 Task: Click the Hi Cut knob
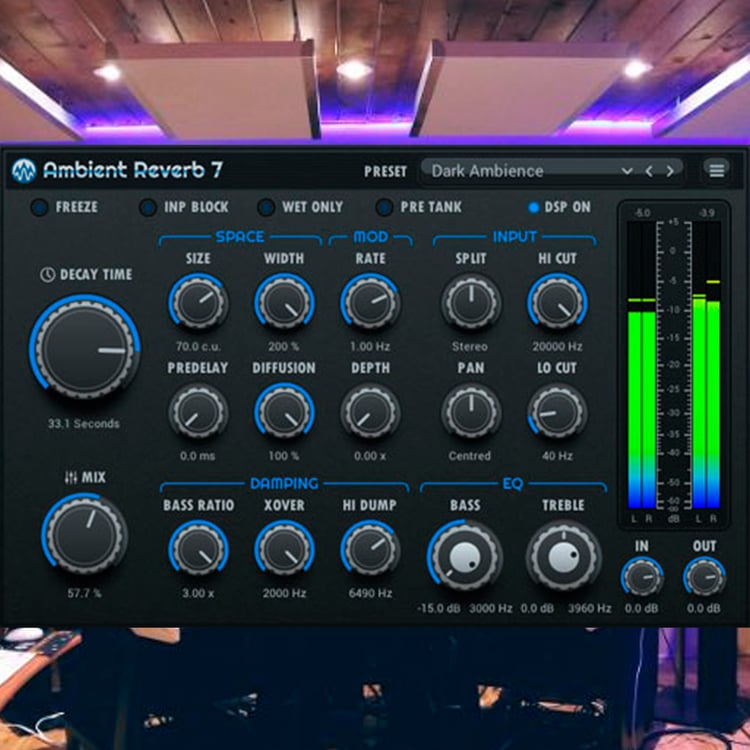tap(557, 303)
